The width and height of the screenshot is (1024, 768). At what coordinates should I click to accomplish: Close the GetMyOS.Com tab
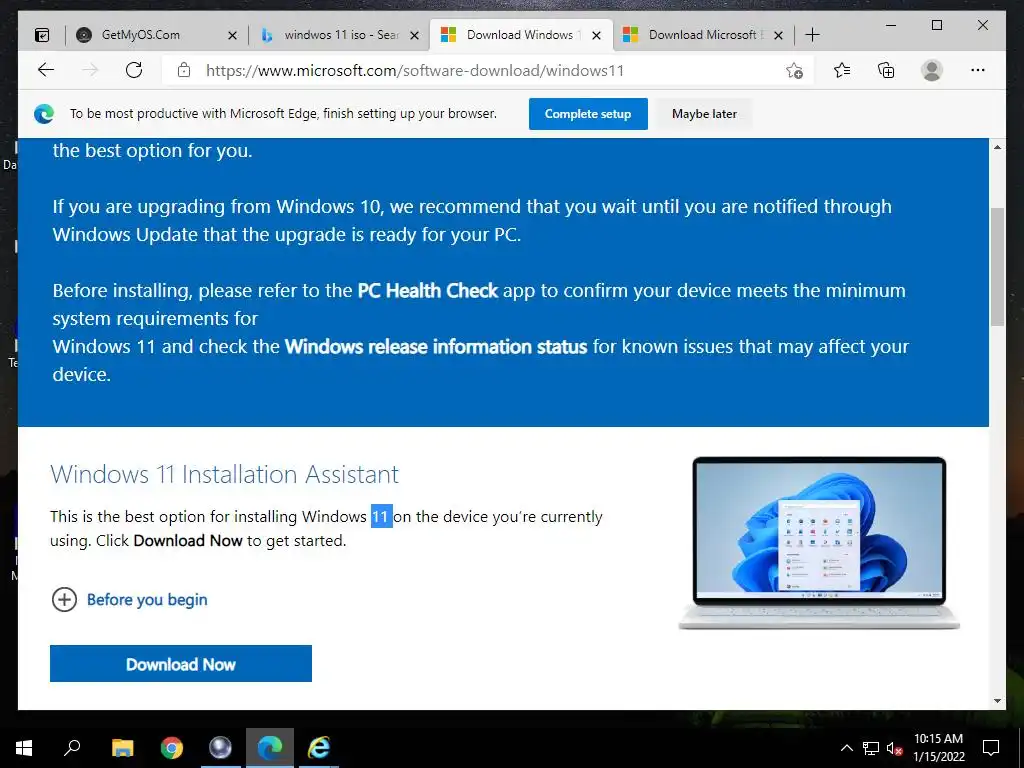coord(232,35)
